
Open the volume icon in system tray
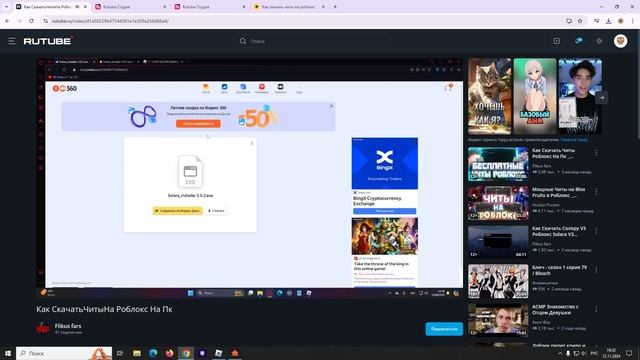pyautogui.click(x=584, y=353)
